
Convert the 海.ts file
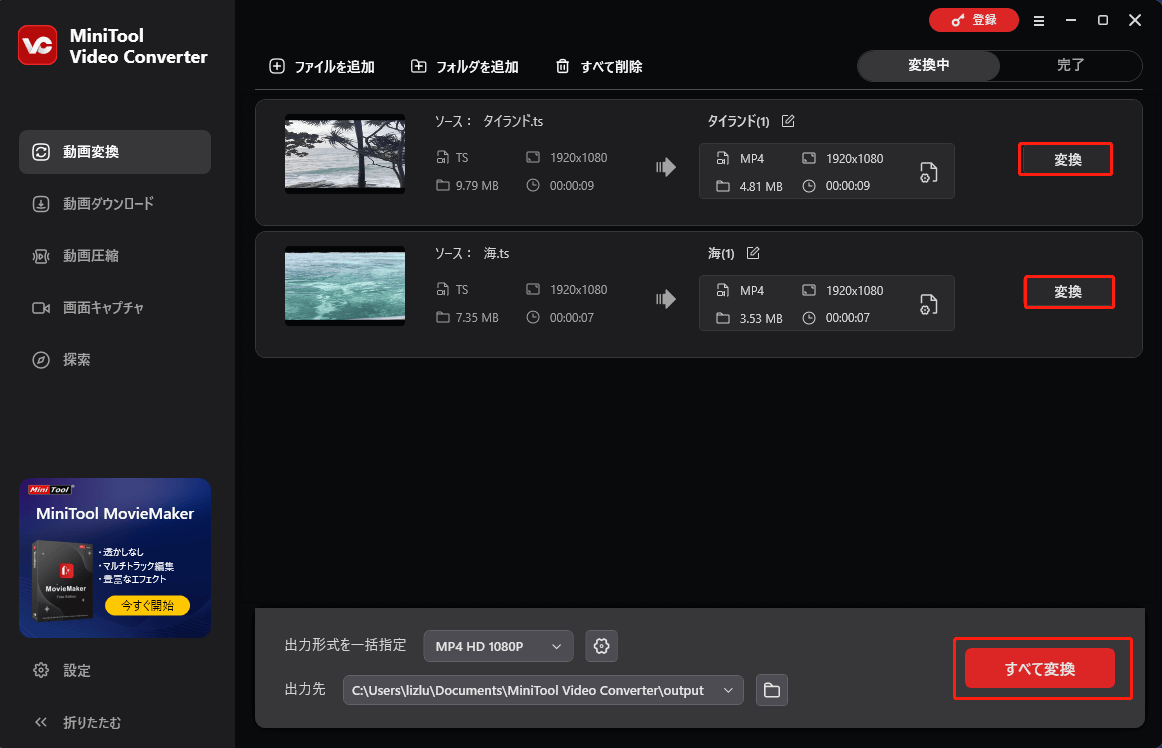click(1069, 292)
